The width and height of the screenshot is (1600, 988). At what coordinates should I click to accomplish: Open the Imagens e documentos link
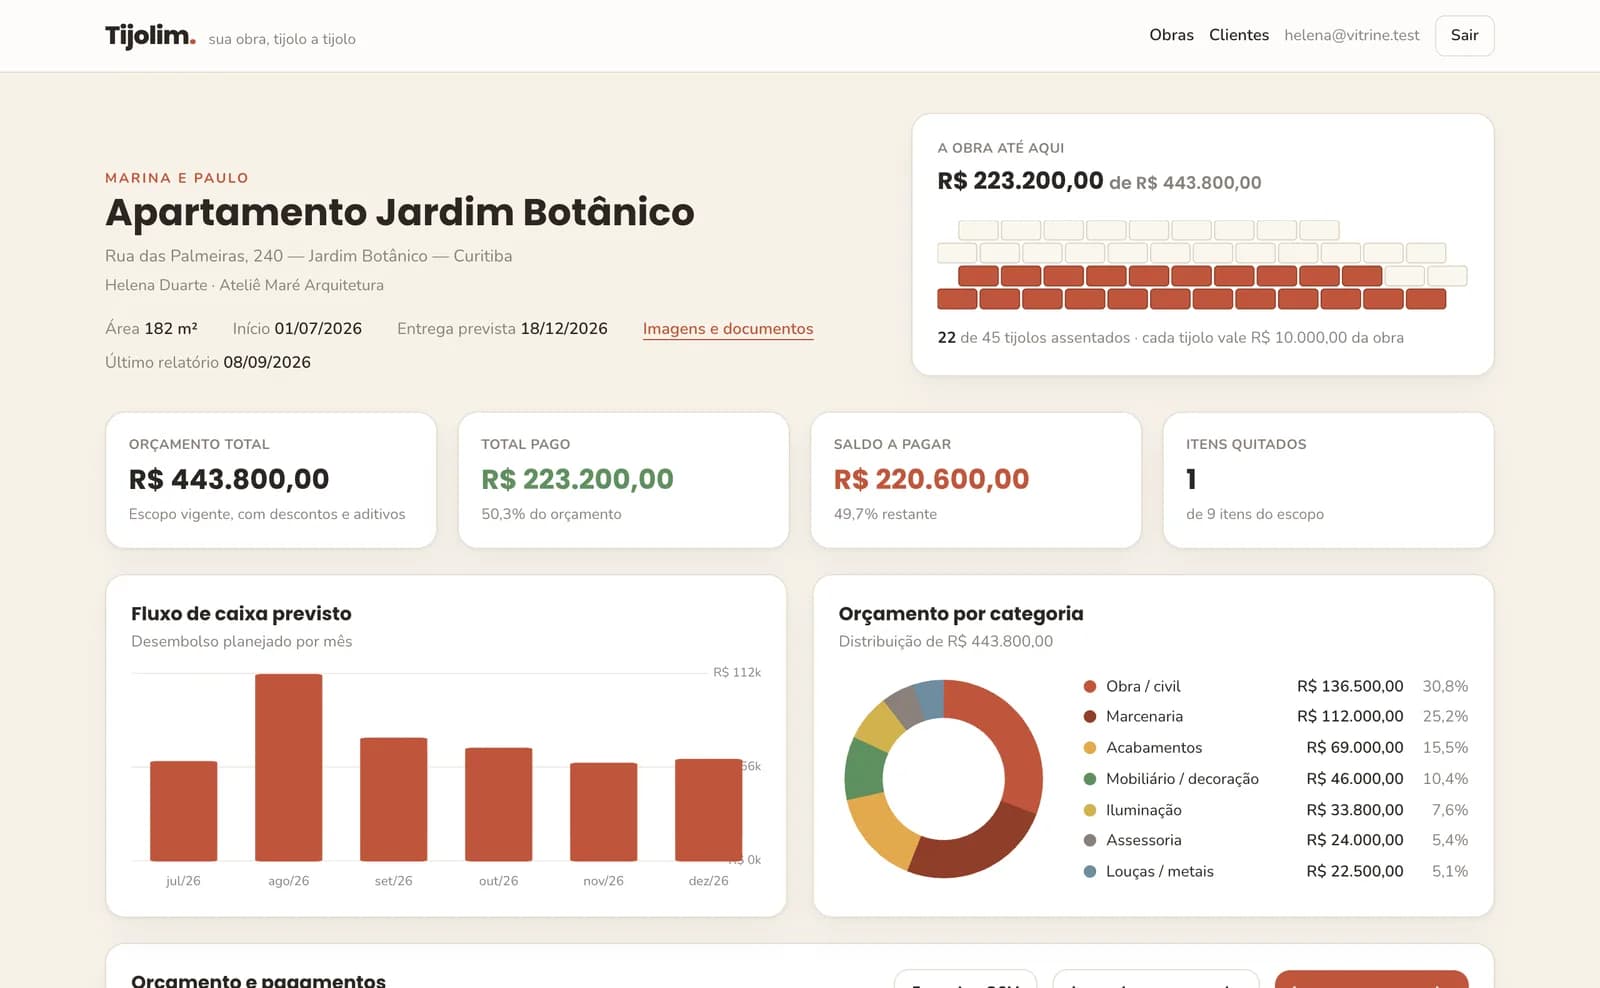point(728,329)
